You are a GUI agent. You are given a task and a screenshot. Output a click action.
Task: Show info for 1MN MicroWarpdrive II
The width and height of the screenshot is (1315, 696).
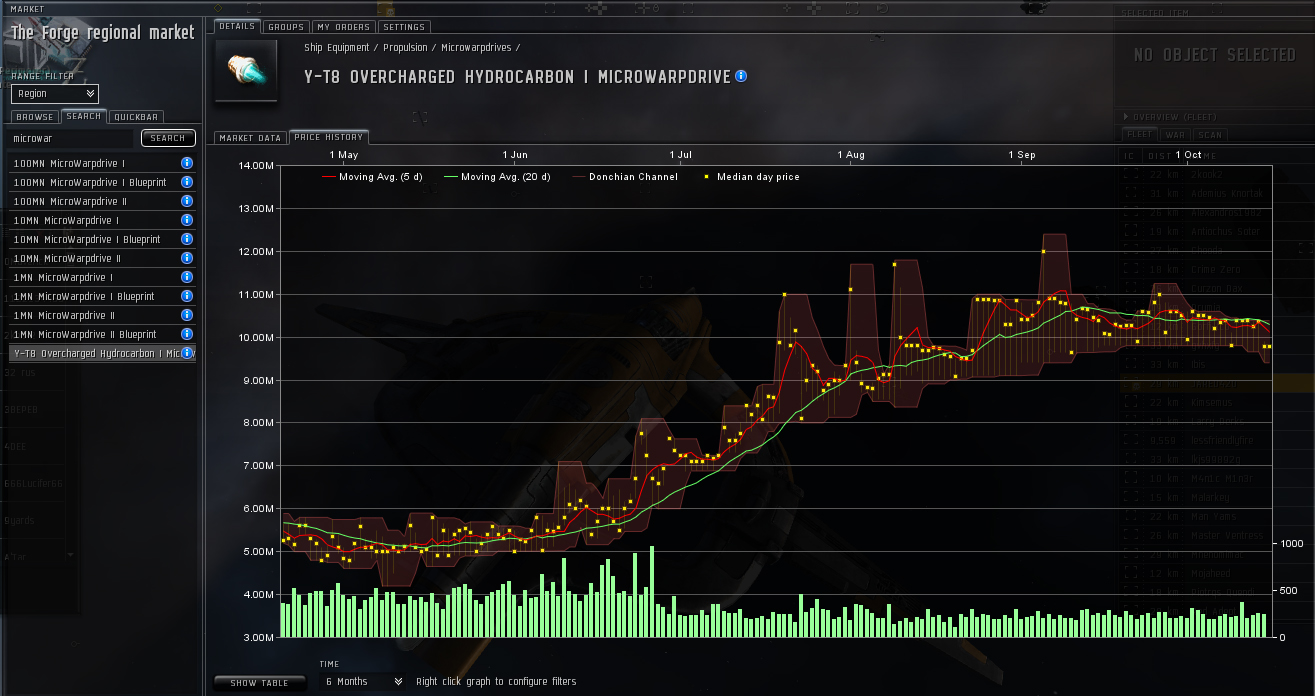pos(187,315)
